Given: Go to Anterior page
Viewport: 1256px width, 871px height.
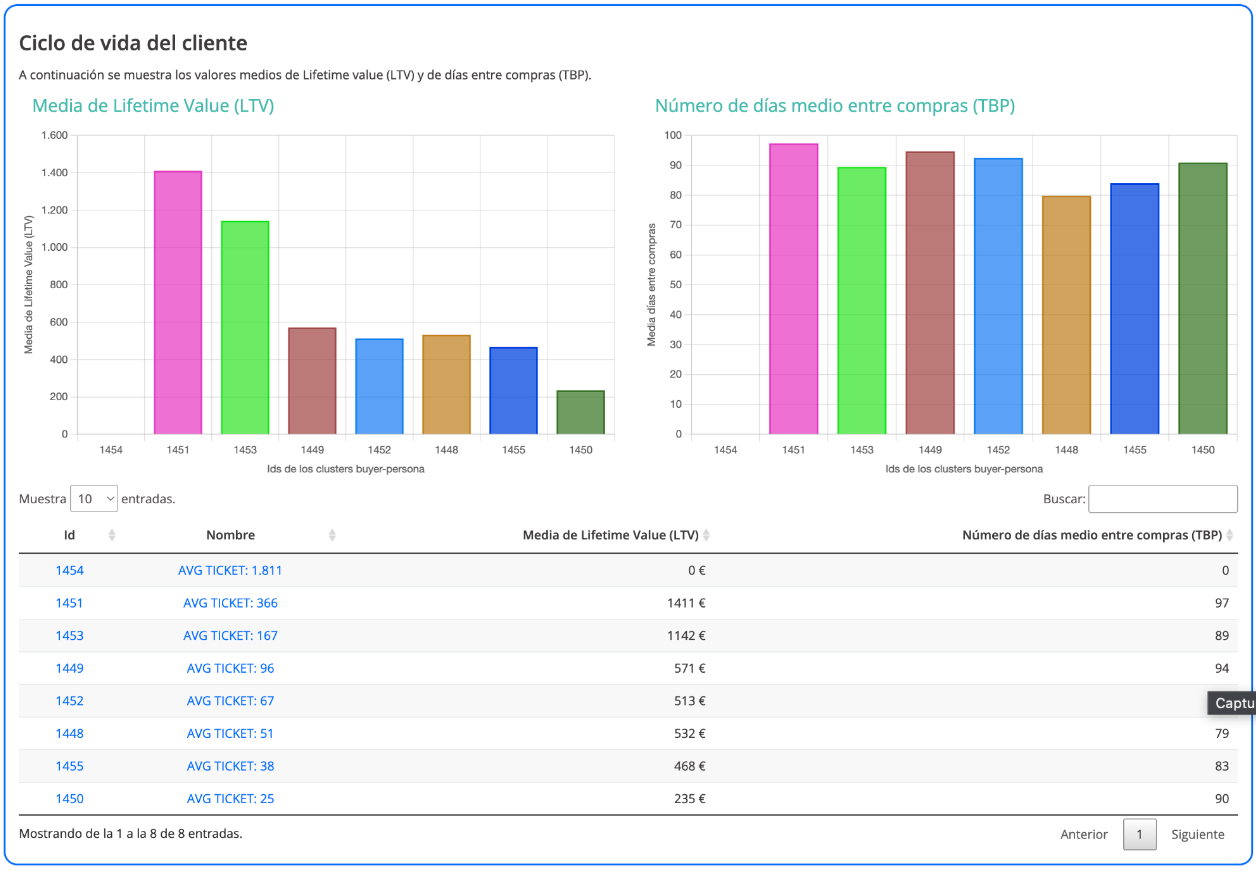Looking at the screenshot, I should tap(1084, 834).
